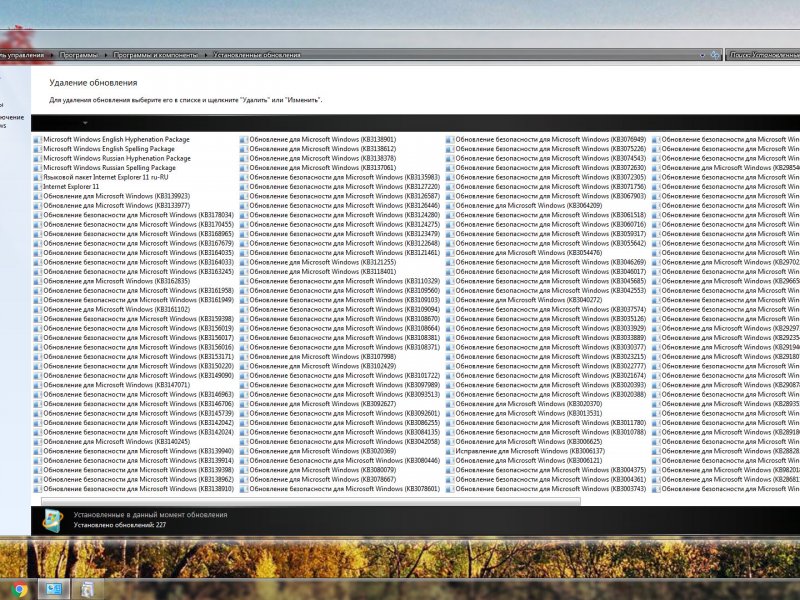
Task: Click the refresh icon in the address bar
Action: point(715,55)
